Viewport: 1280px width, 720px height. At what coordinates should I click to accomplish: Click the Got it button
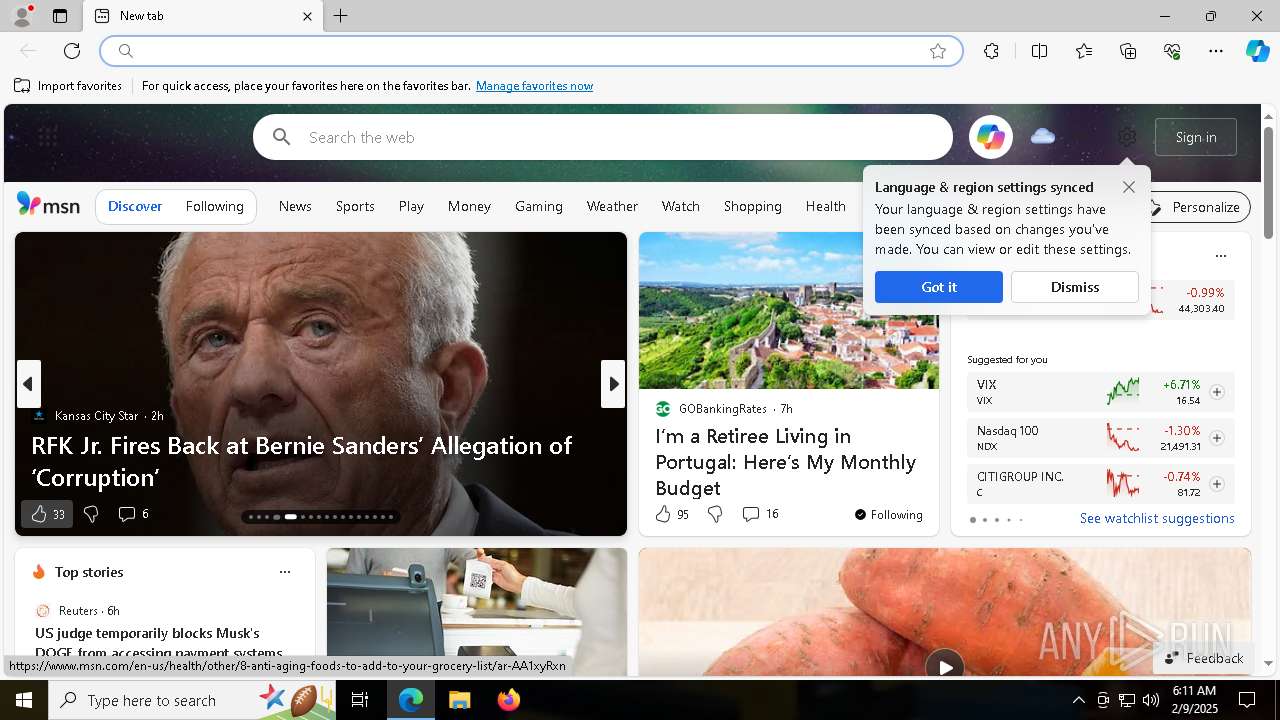click(x=938, y=287)
